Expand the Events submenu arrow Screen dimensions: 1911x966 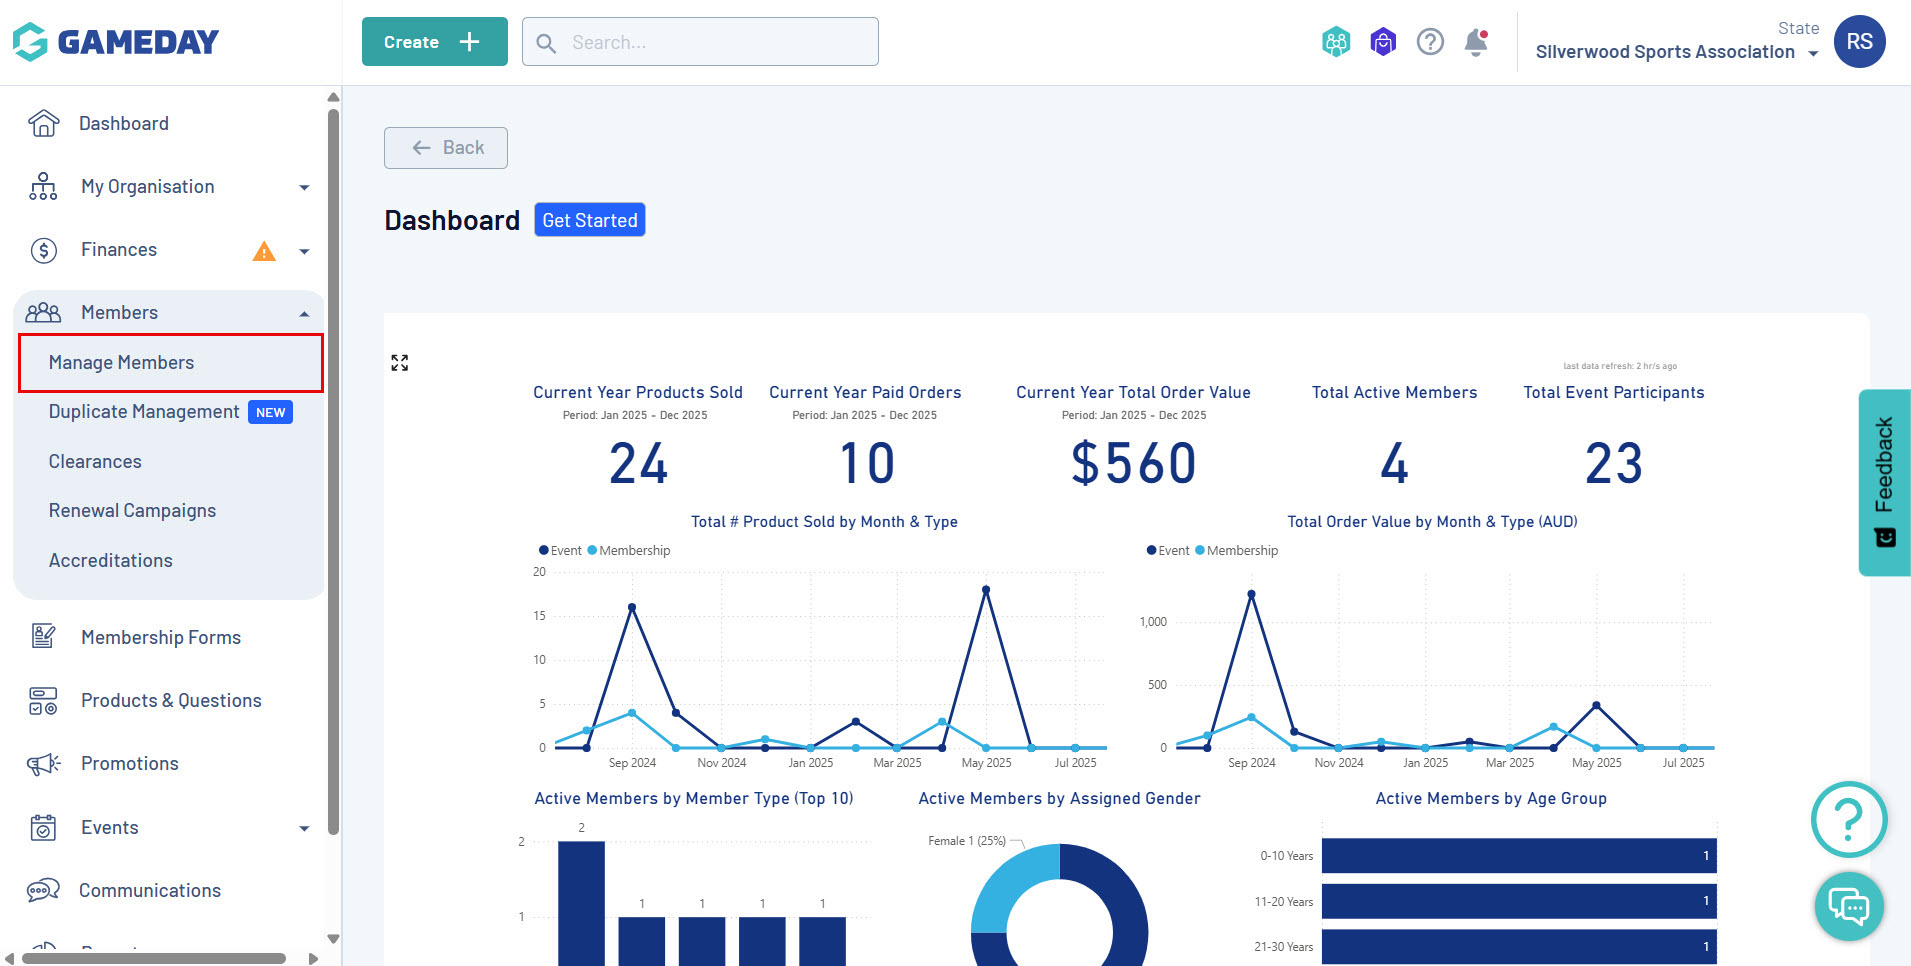(x=304, y=829)
